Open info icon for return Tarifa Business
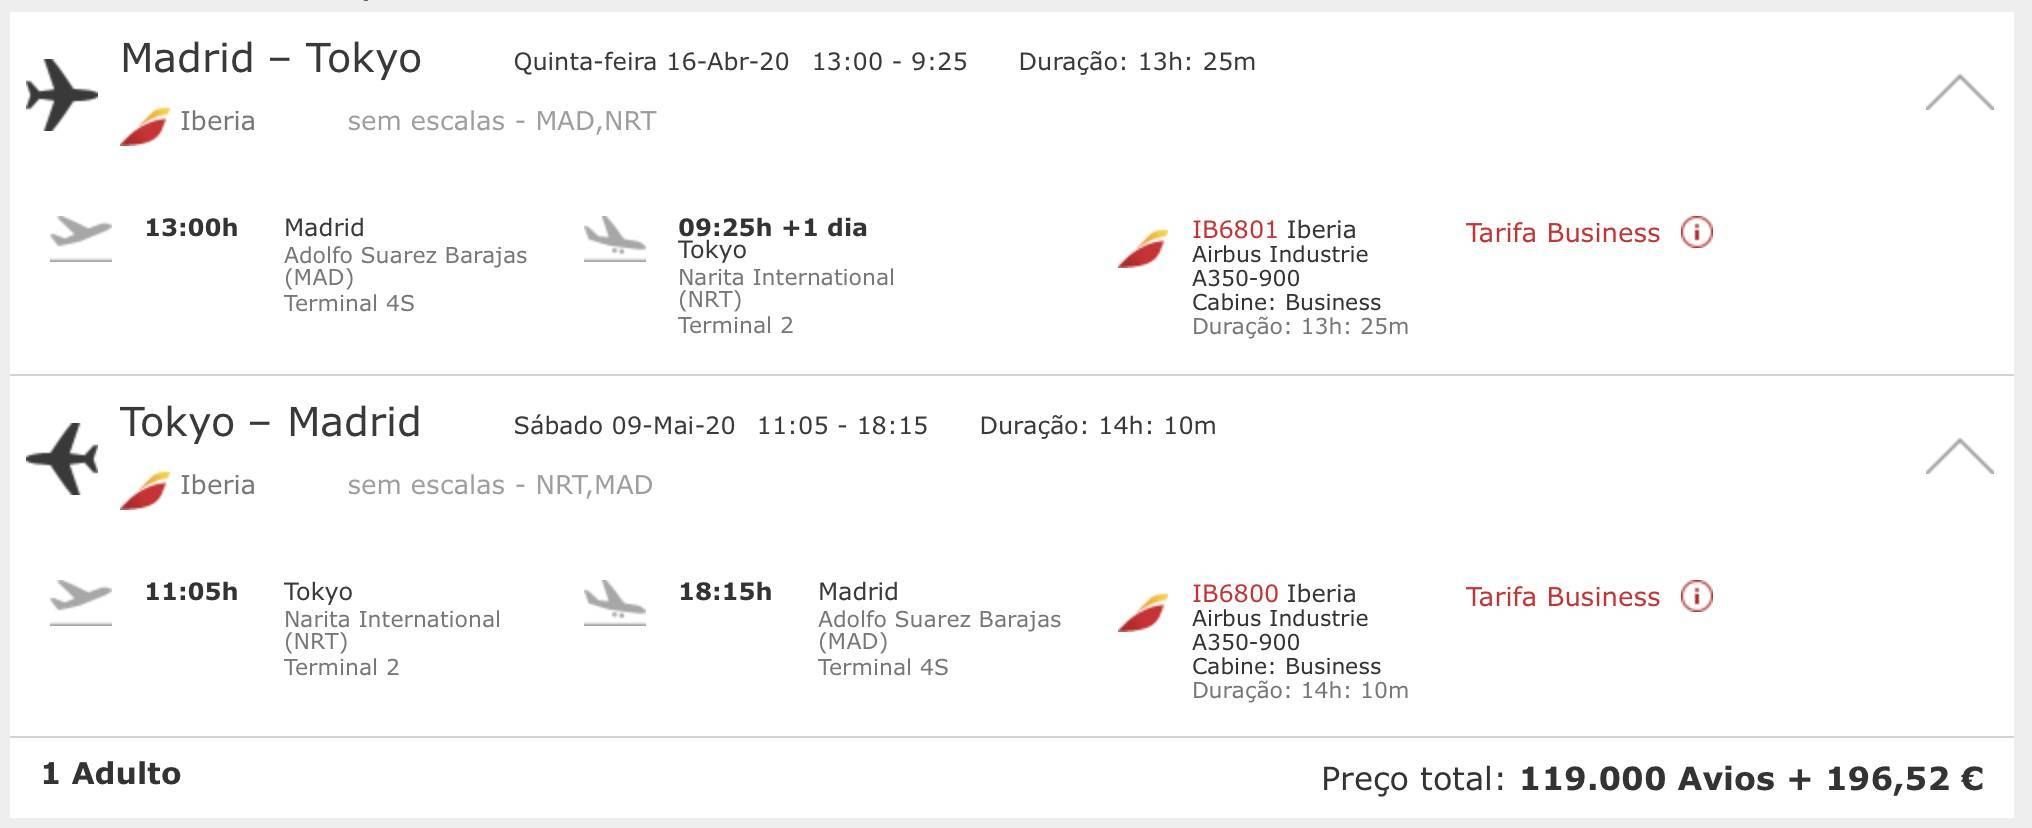This screenshot has height=828, width=2032. pos(1696,596)
